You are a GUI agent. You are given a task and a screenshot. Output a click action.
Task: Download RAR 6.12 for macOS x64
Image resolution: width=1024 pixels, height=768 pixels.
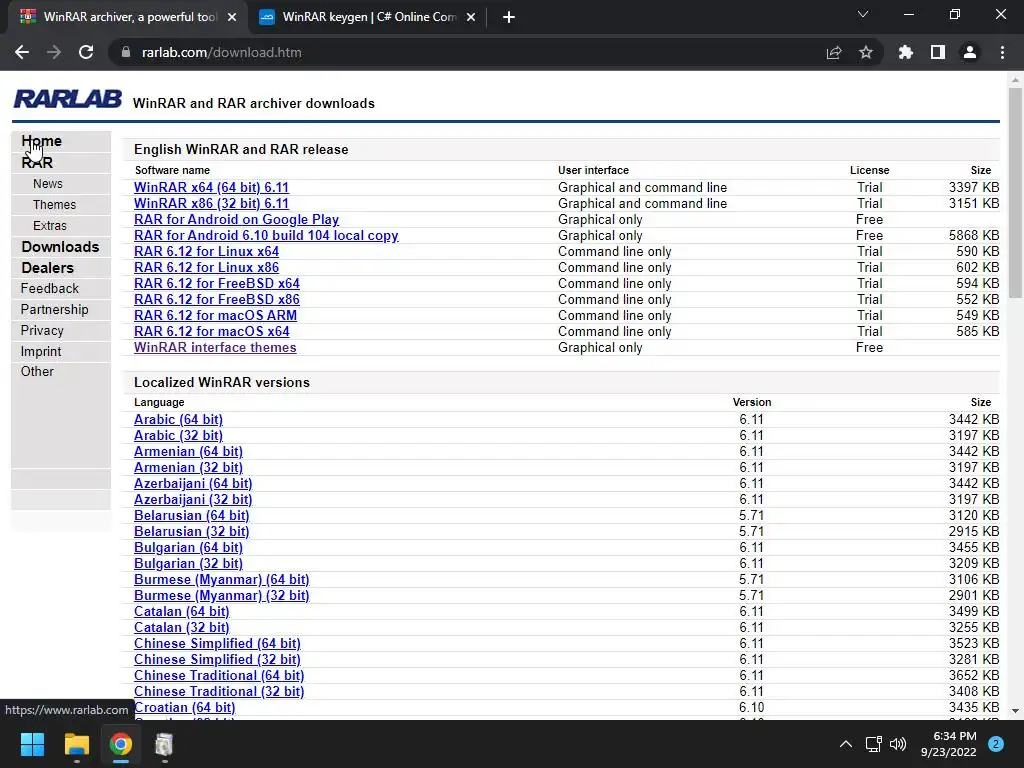coord(212,331)
